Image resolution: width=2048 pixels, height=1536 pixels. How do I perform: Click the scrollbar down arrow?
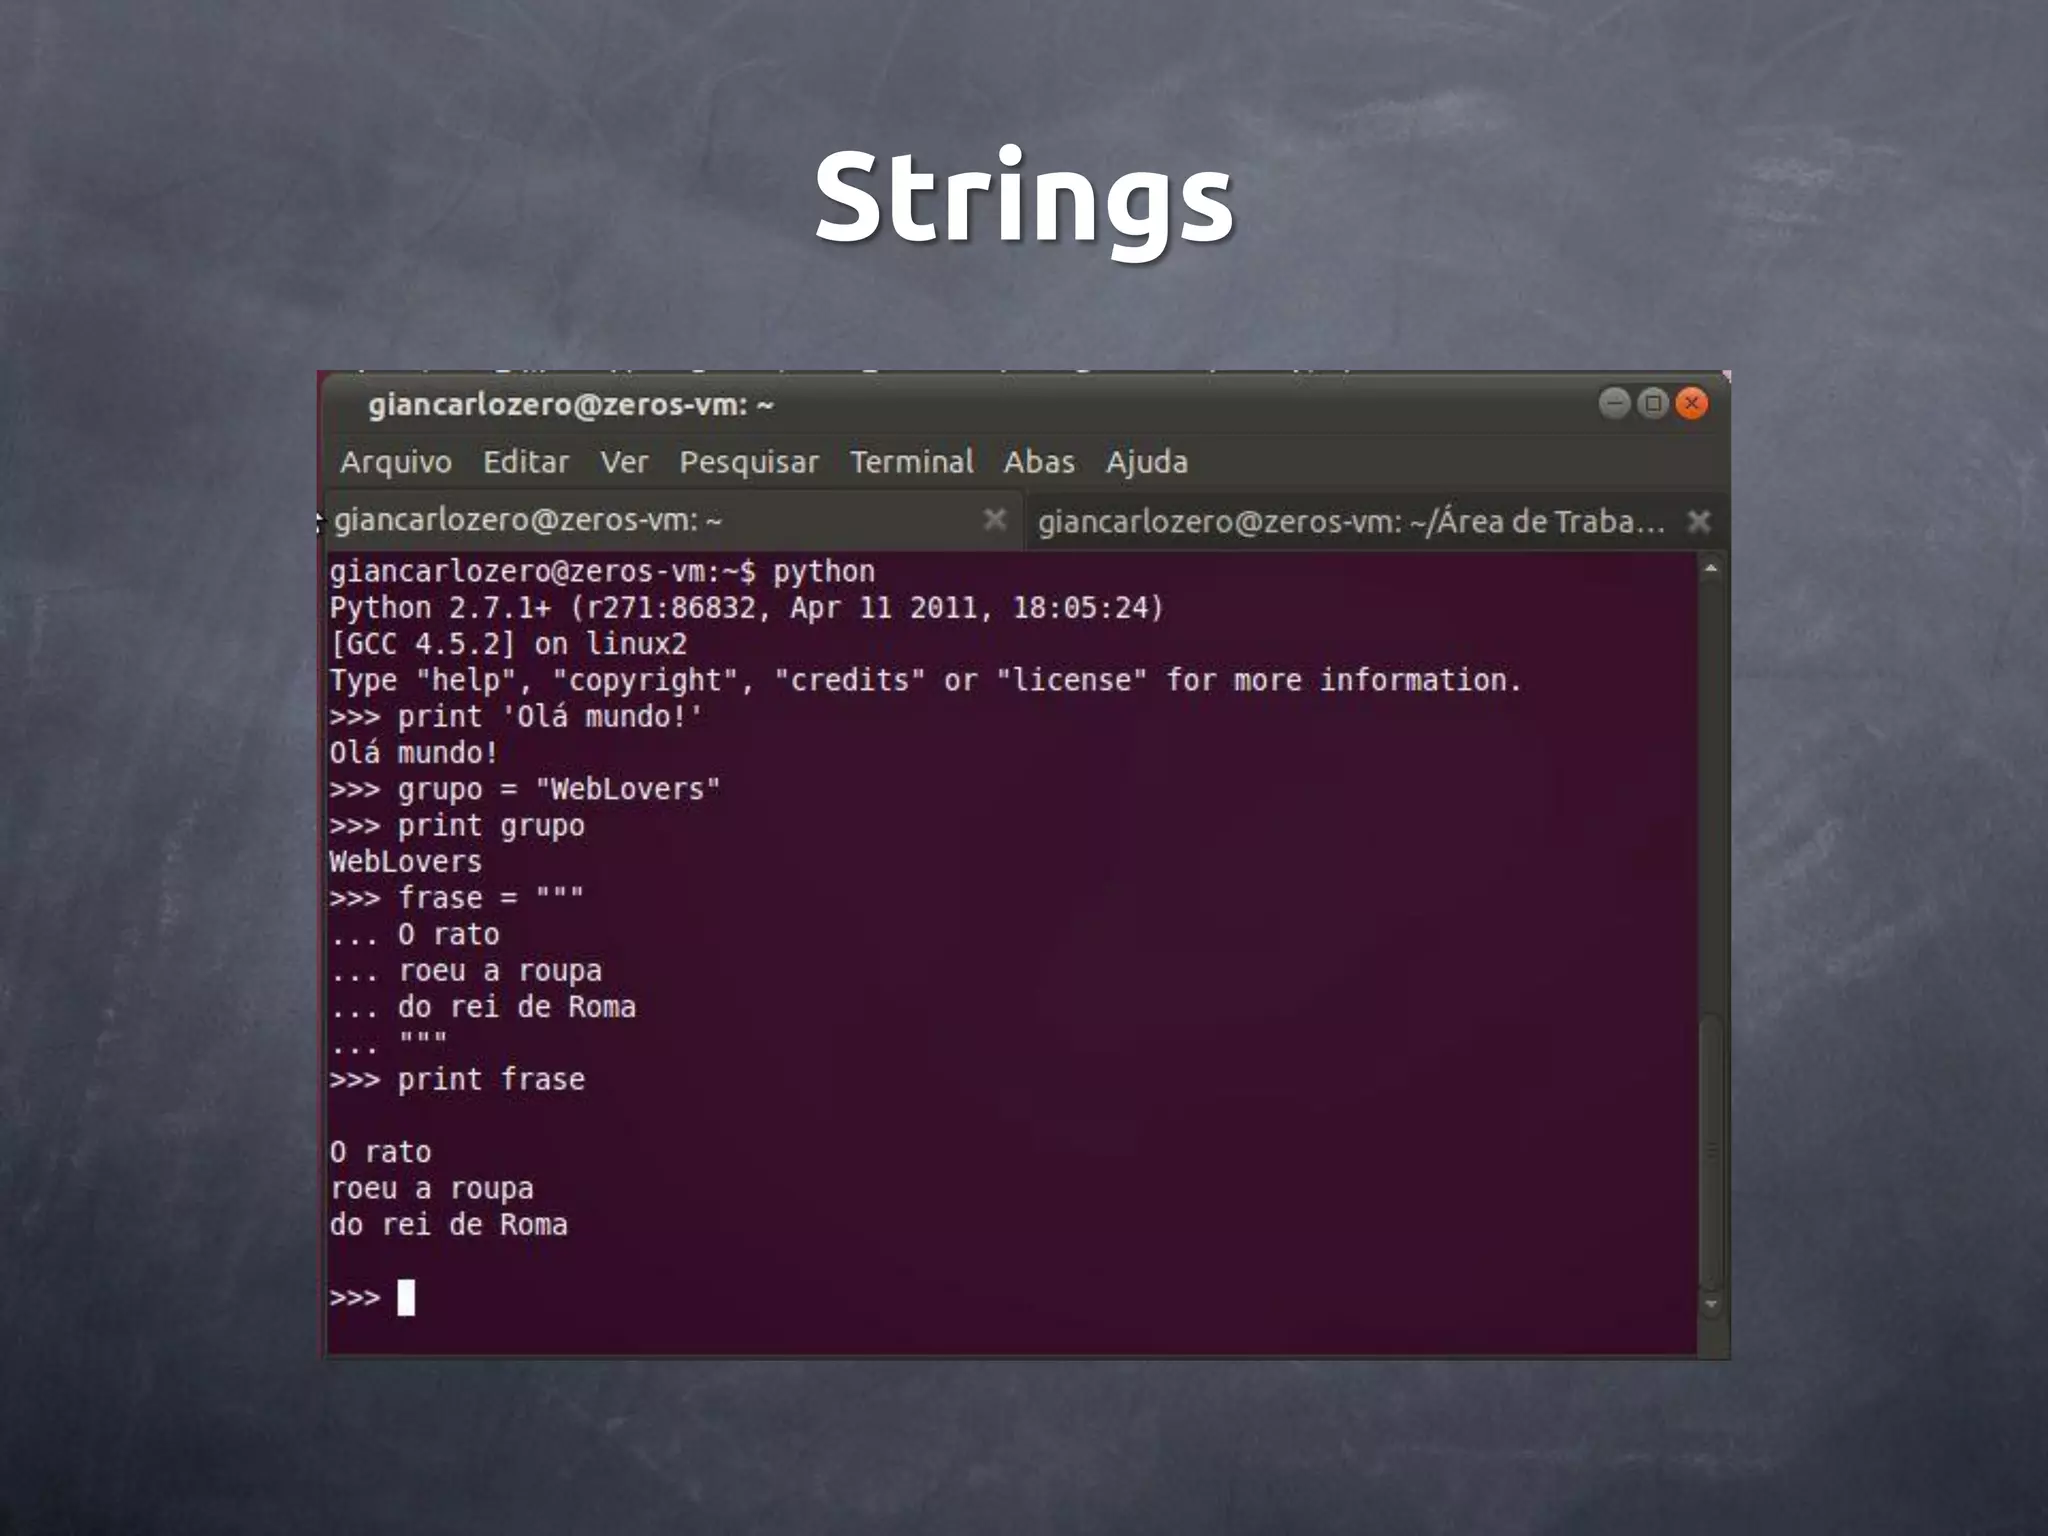click(x=1711, y=1304)
